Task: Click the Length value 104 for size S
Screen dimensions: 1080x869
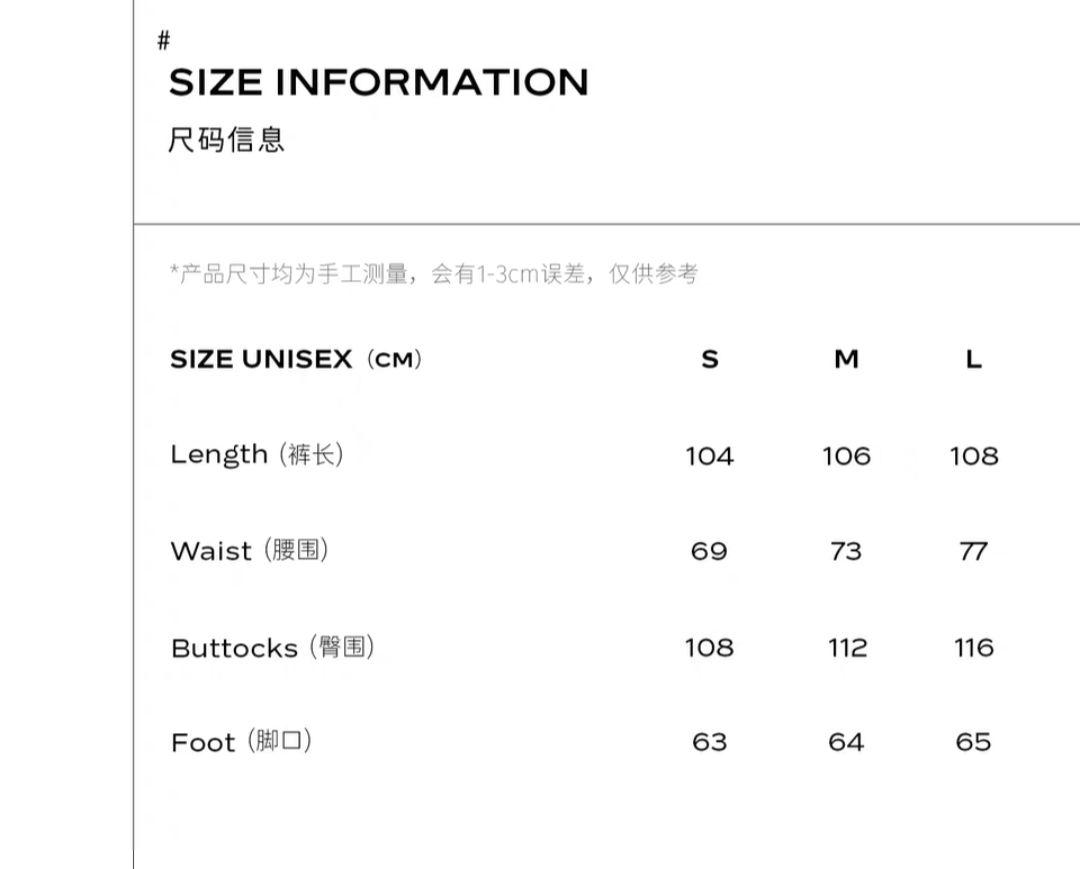Action: (709, 456)
